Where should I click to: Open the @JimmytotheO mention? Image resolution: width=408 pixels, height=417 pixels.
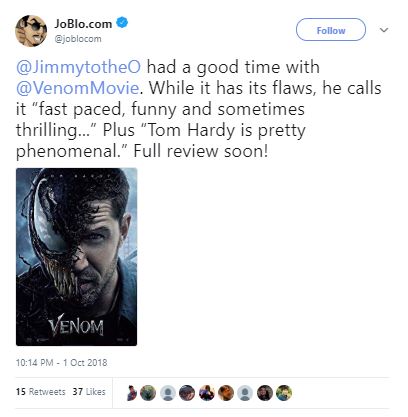78,67
